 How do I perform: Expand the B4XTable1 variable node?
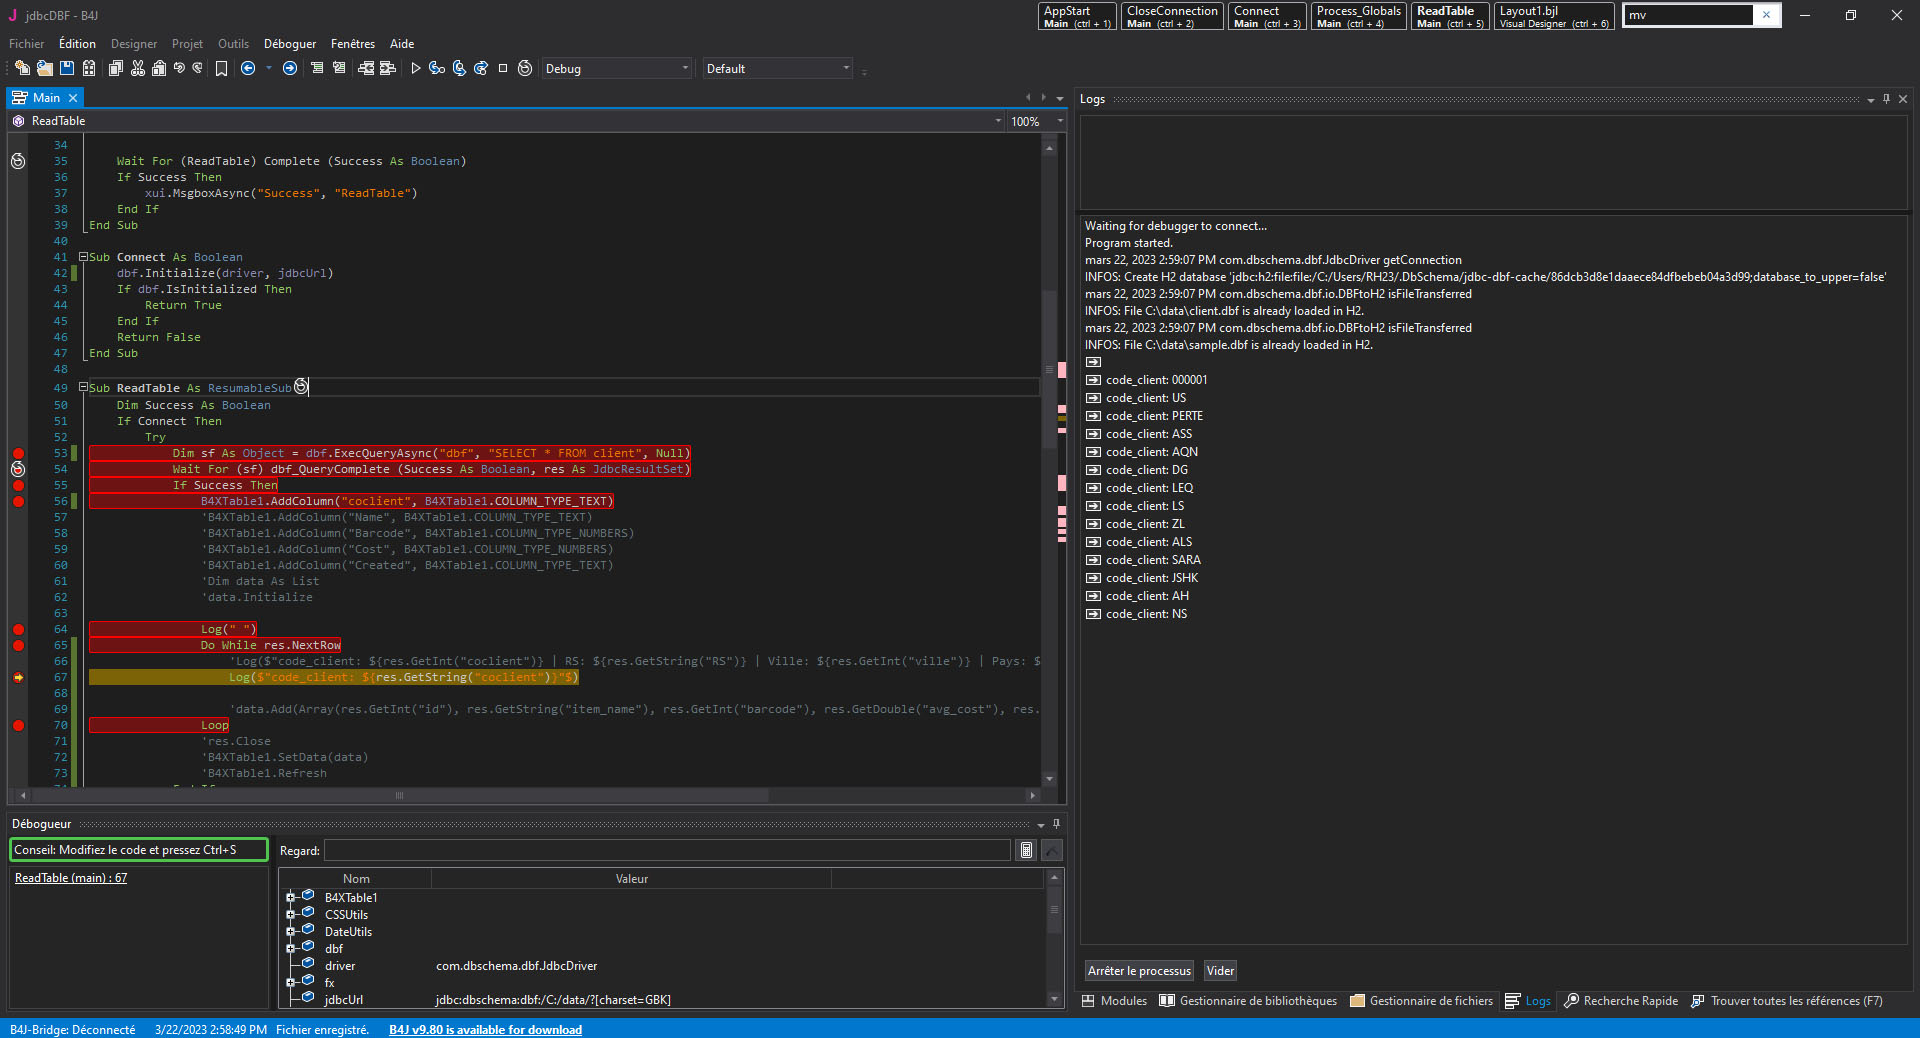coord(290,897)
